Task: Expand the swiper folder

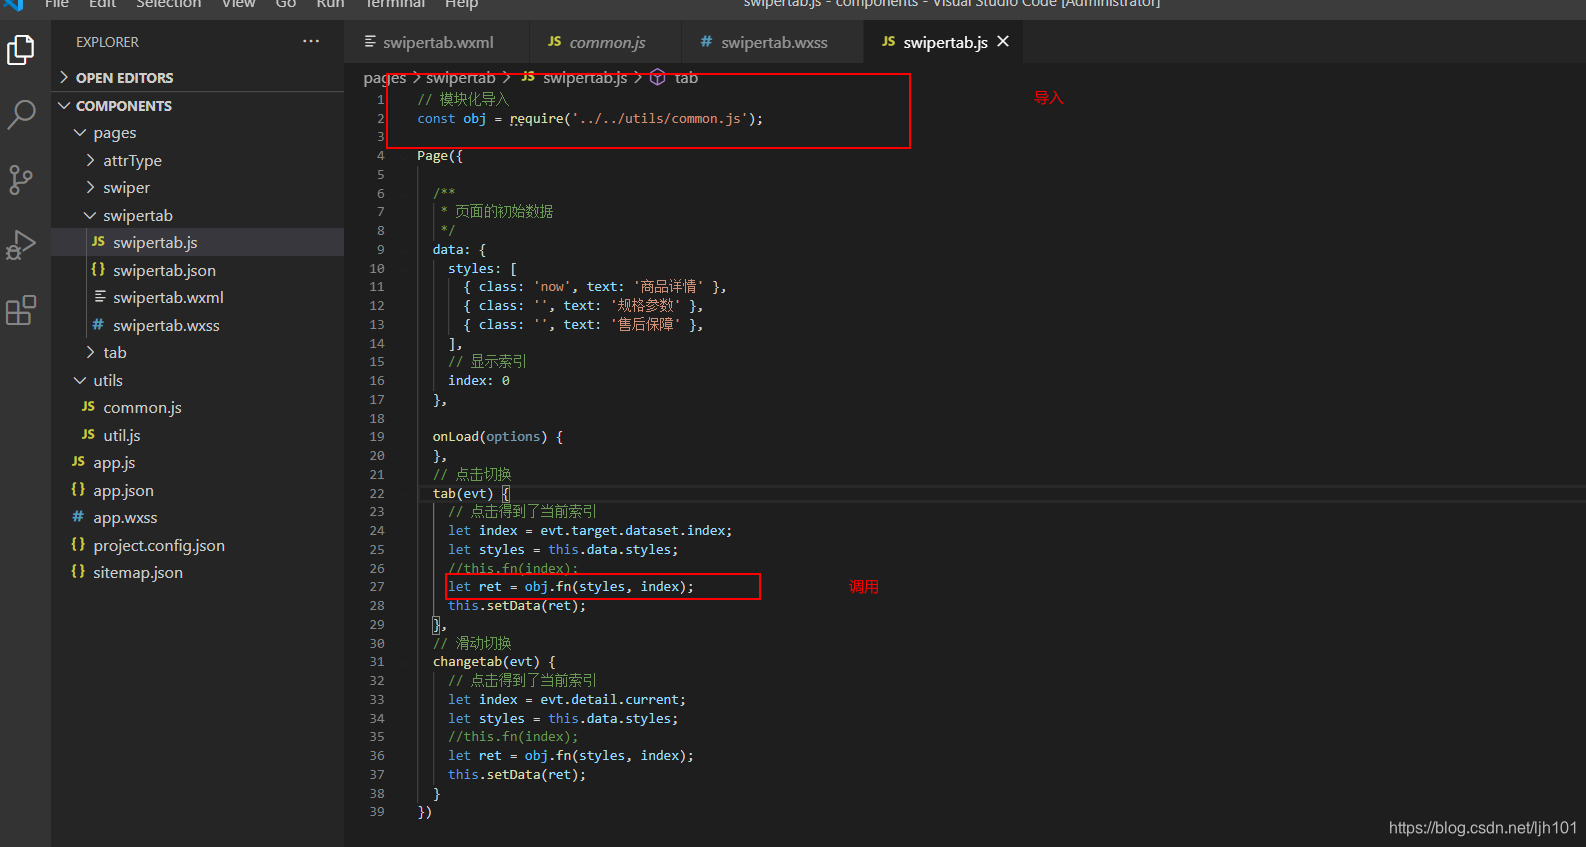Action: click(197, 188)
